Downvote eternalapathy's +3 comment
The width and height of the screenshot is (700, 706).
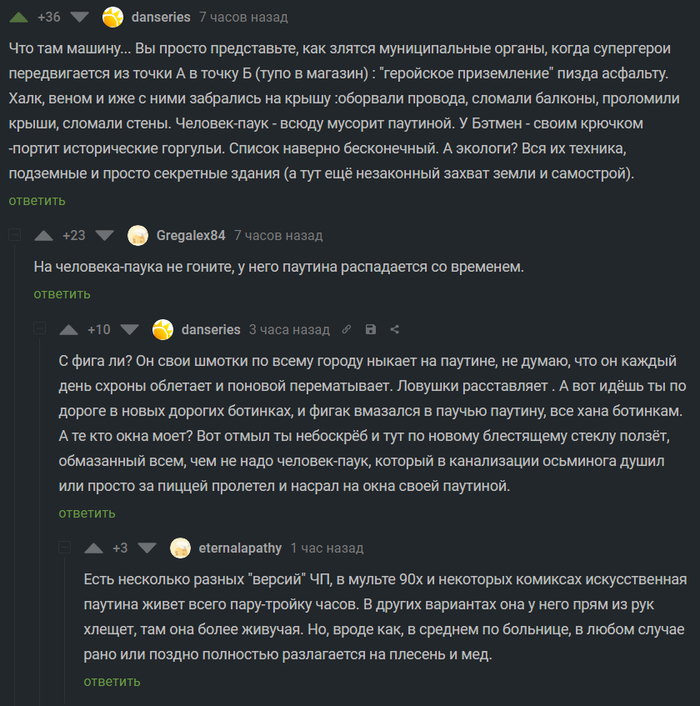click(147, 548)
